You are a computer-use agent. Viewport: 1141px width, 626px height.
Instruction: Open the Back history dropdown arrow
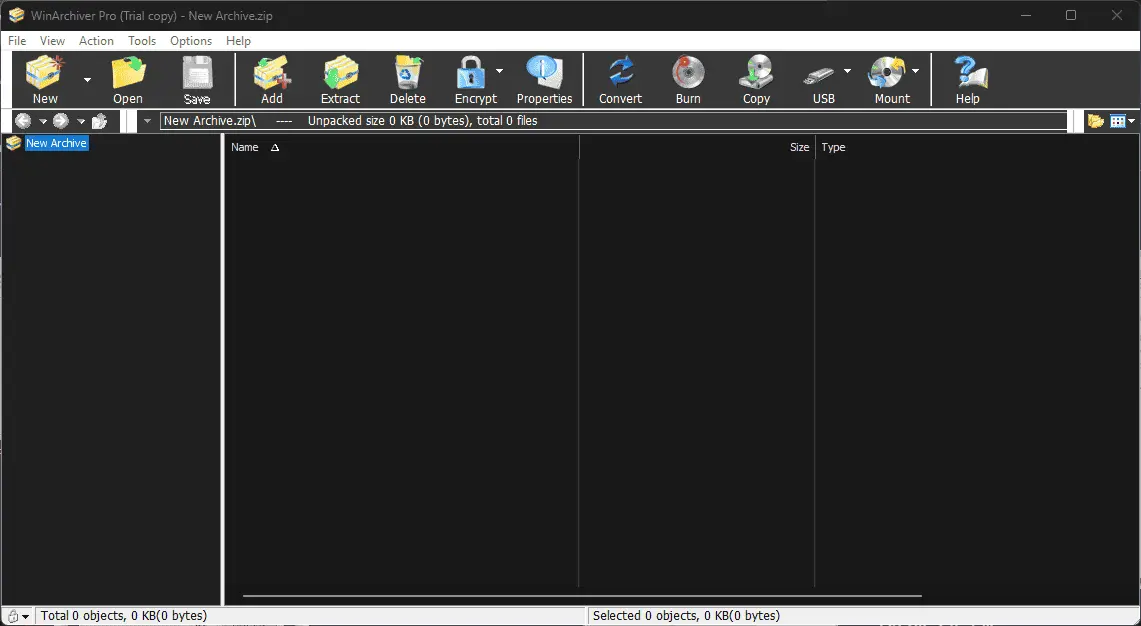[x=43, y=122]
